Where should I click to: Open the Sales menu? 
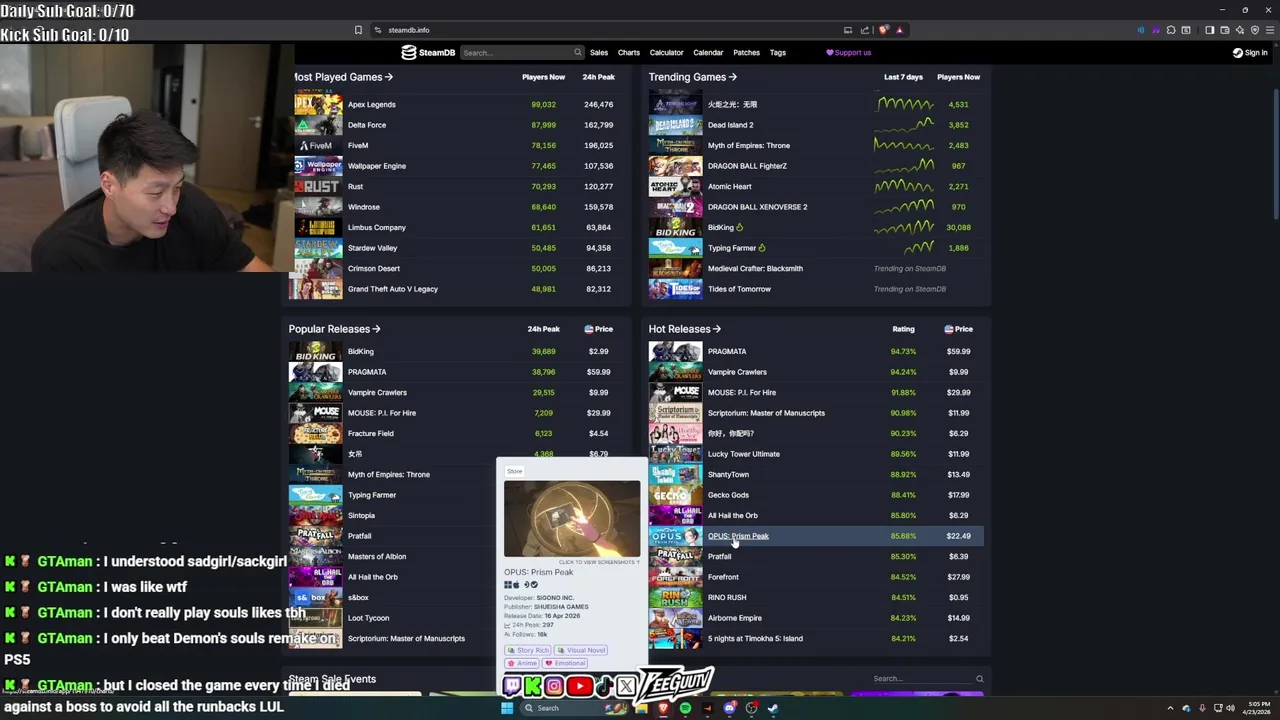click(x=599, y=52)
